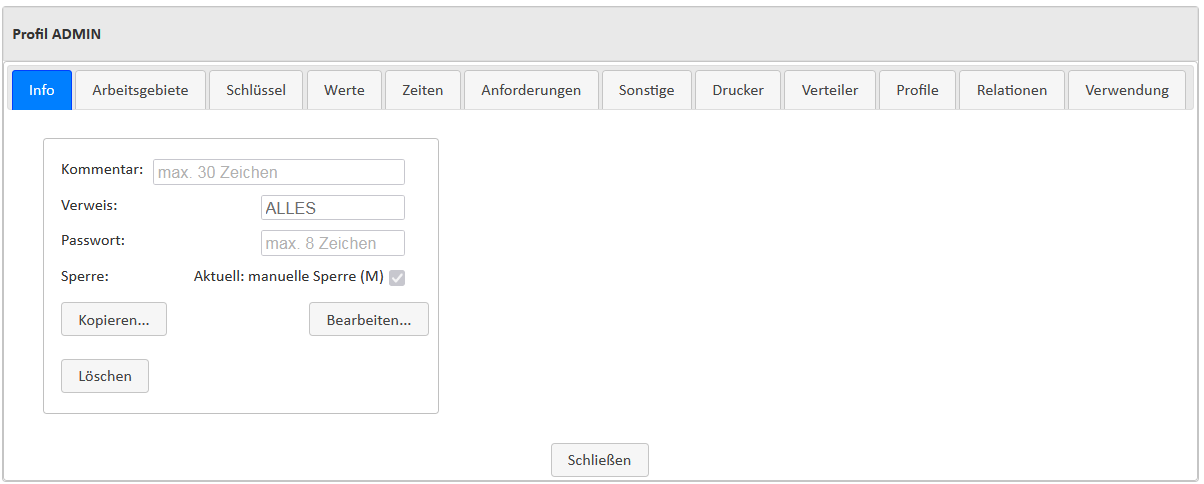Focus the Verweis field containing ALLES

pos(332,208)
